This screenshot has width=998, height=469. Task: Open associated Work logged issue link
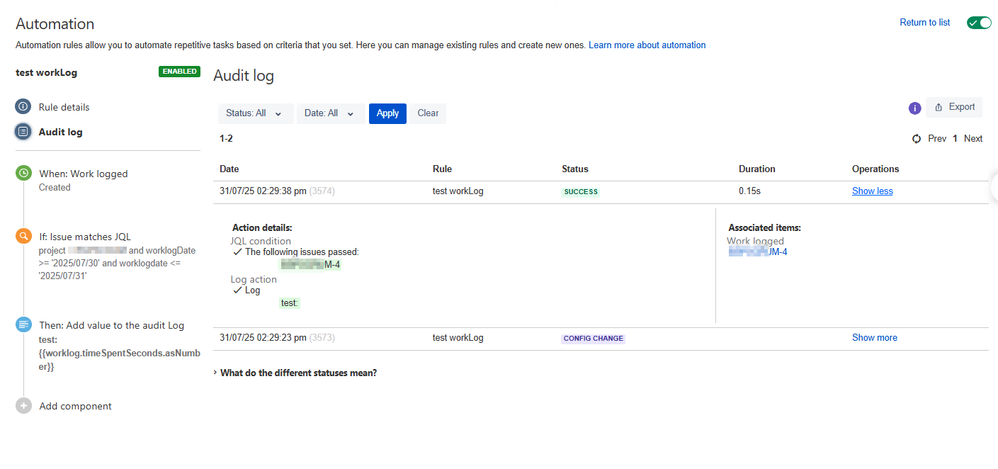coord(758,252)
